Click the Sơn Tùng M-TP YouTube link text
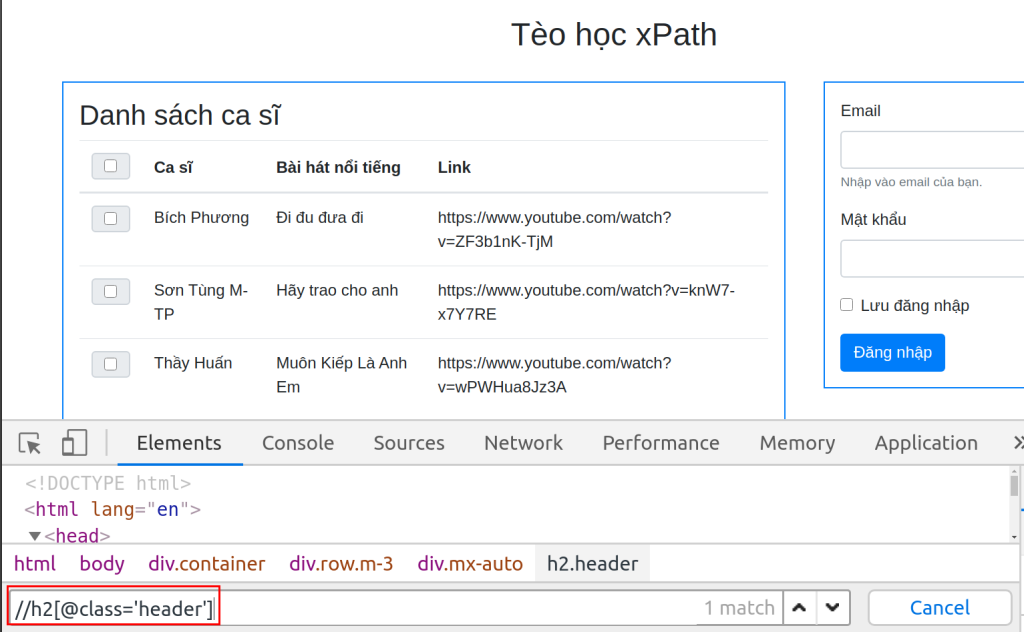 point(586,302)
